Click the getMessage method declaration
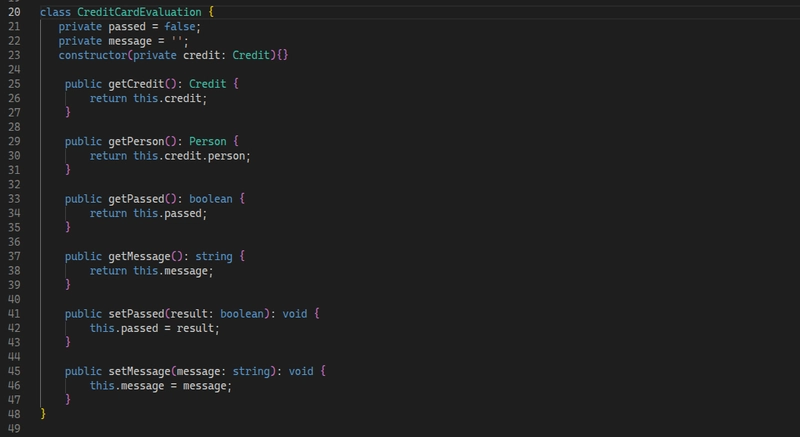The height and width of the screenshot is (437, 800). pos(155,256)
